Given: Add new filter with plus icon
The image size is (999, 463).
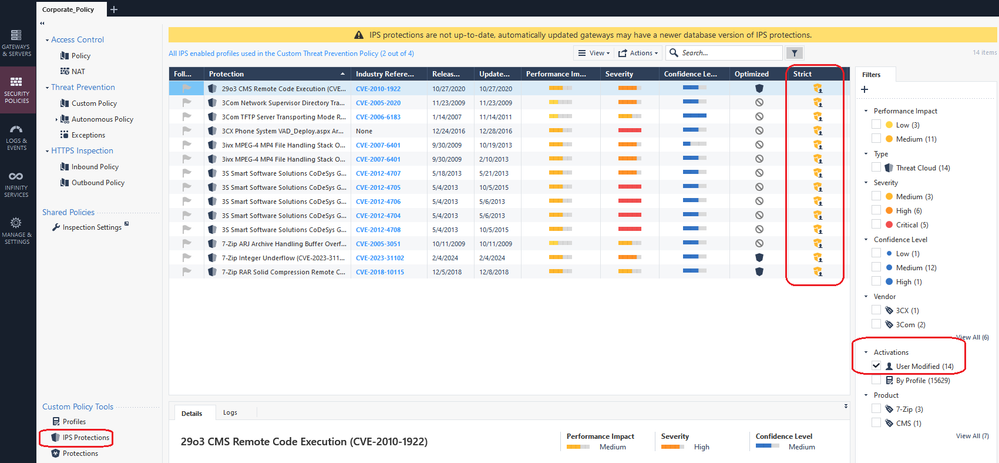Looking at the screenshot, I should tap(864, 90).
